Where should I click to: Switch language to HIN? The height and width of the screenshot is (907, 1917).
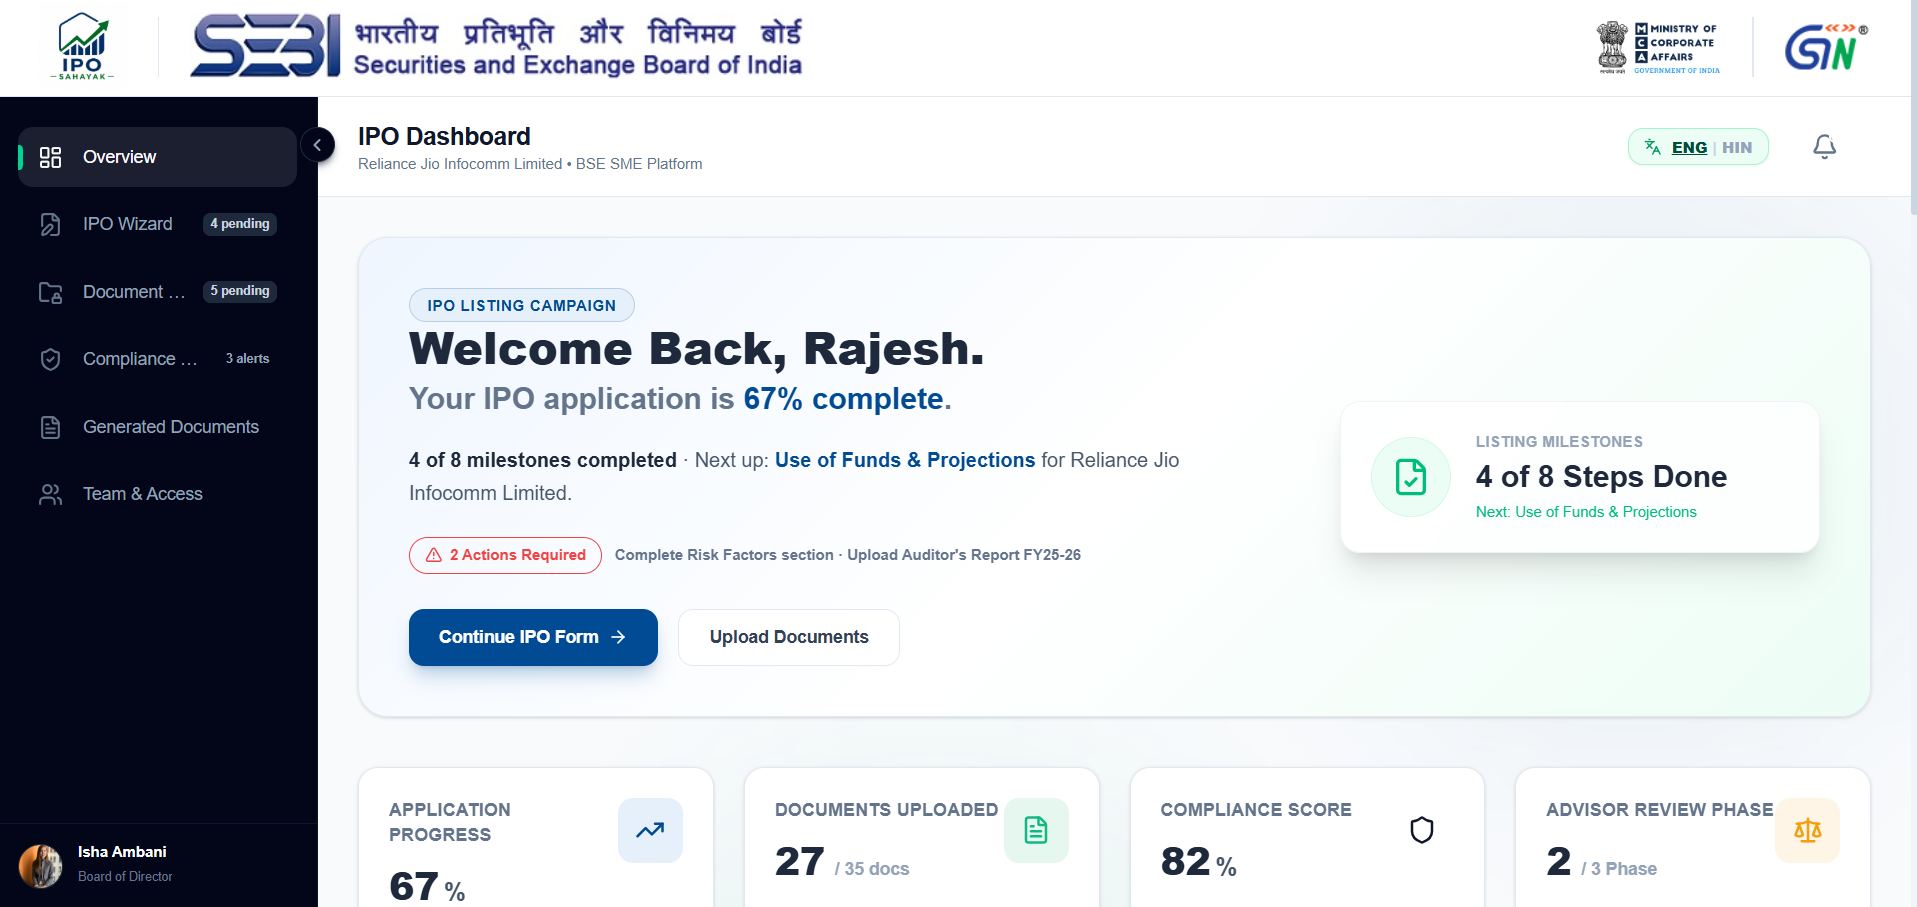(1737, 147)
